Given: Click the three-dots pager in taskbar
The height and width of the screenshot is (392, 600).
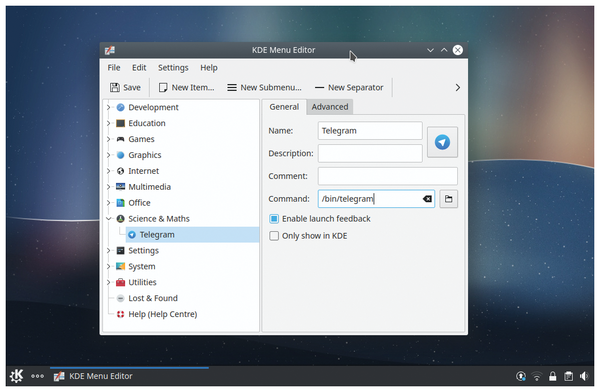Looking at the screenshot, I should [38, 376].
